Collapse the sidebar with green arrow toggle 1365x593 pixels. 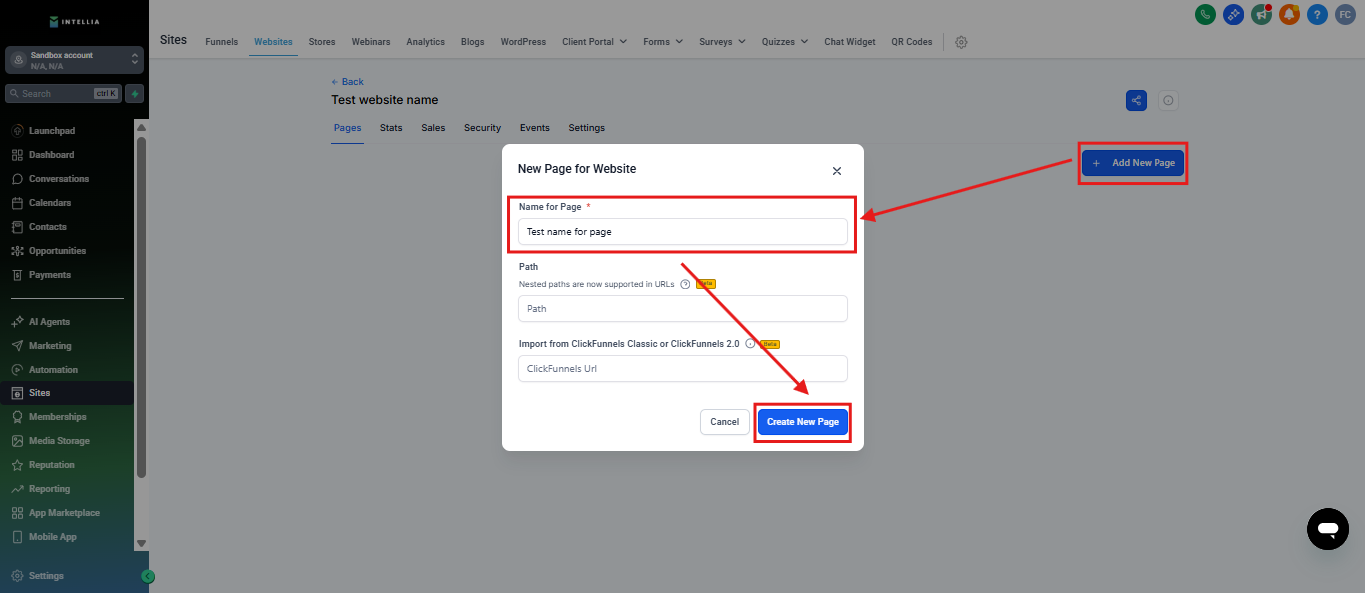[148, 576]
